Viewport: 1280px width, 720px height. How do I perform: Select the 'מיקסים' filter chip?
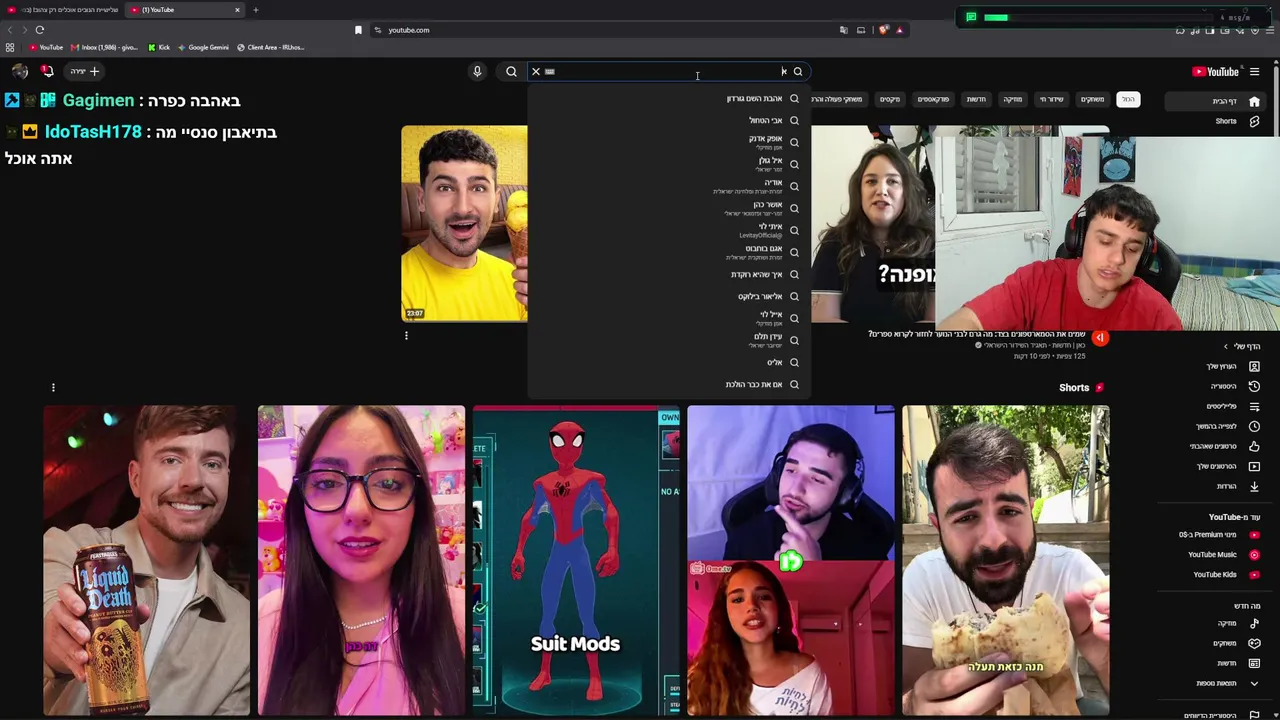pyautogui.click(x=890, y=99)
